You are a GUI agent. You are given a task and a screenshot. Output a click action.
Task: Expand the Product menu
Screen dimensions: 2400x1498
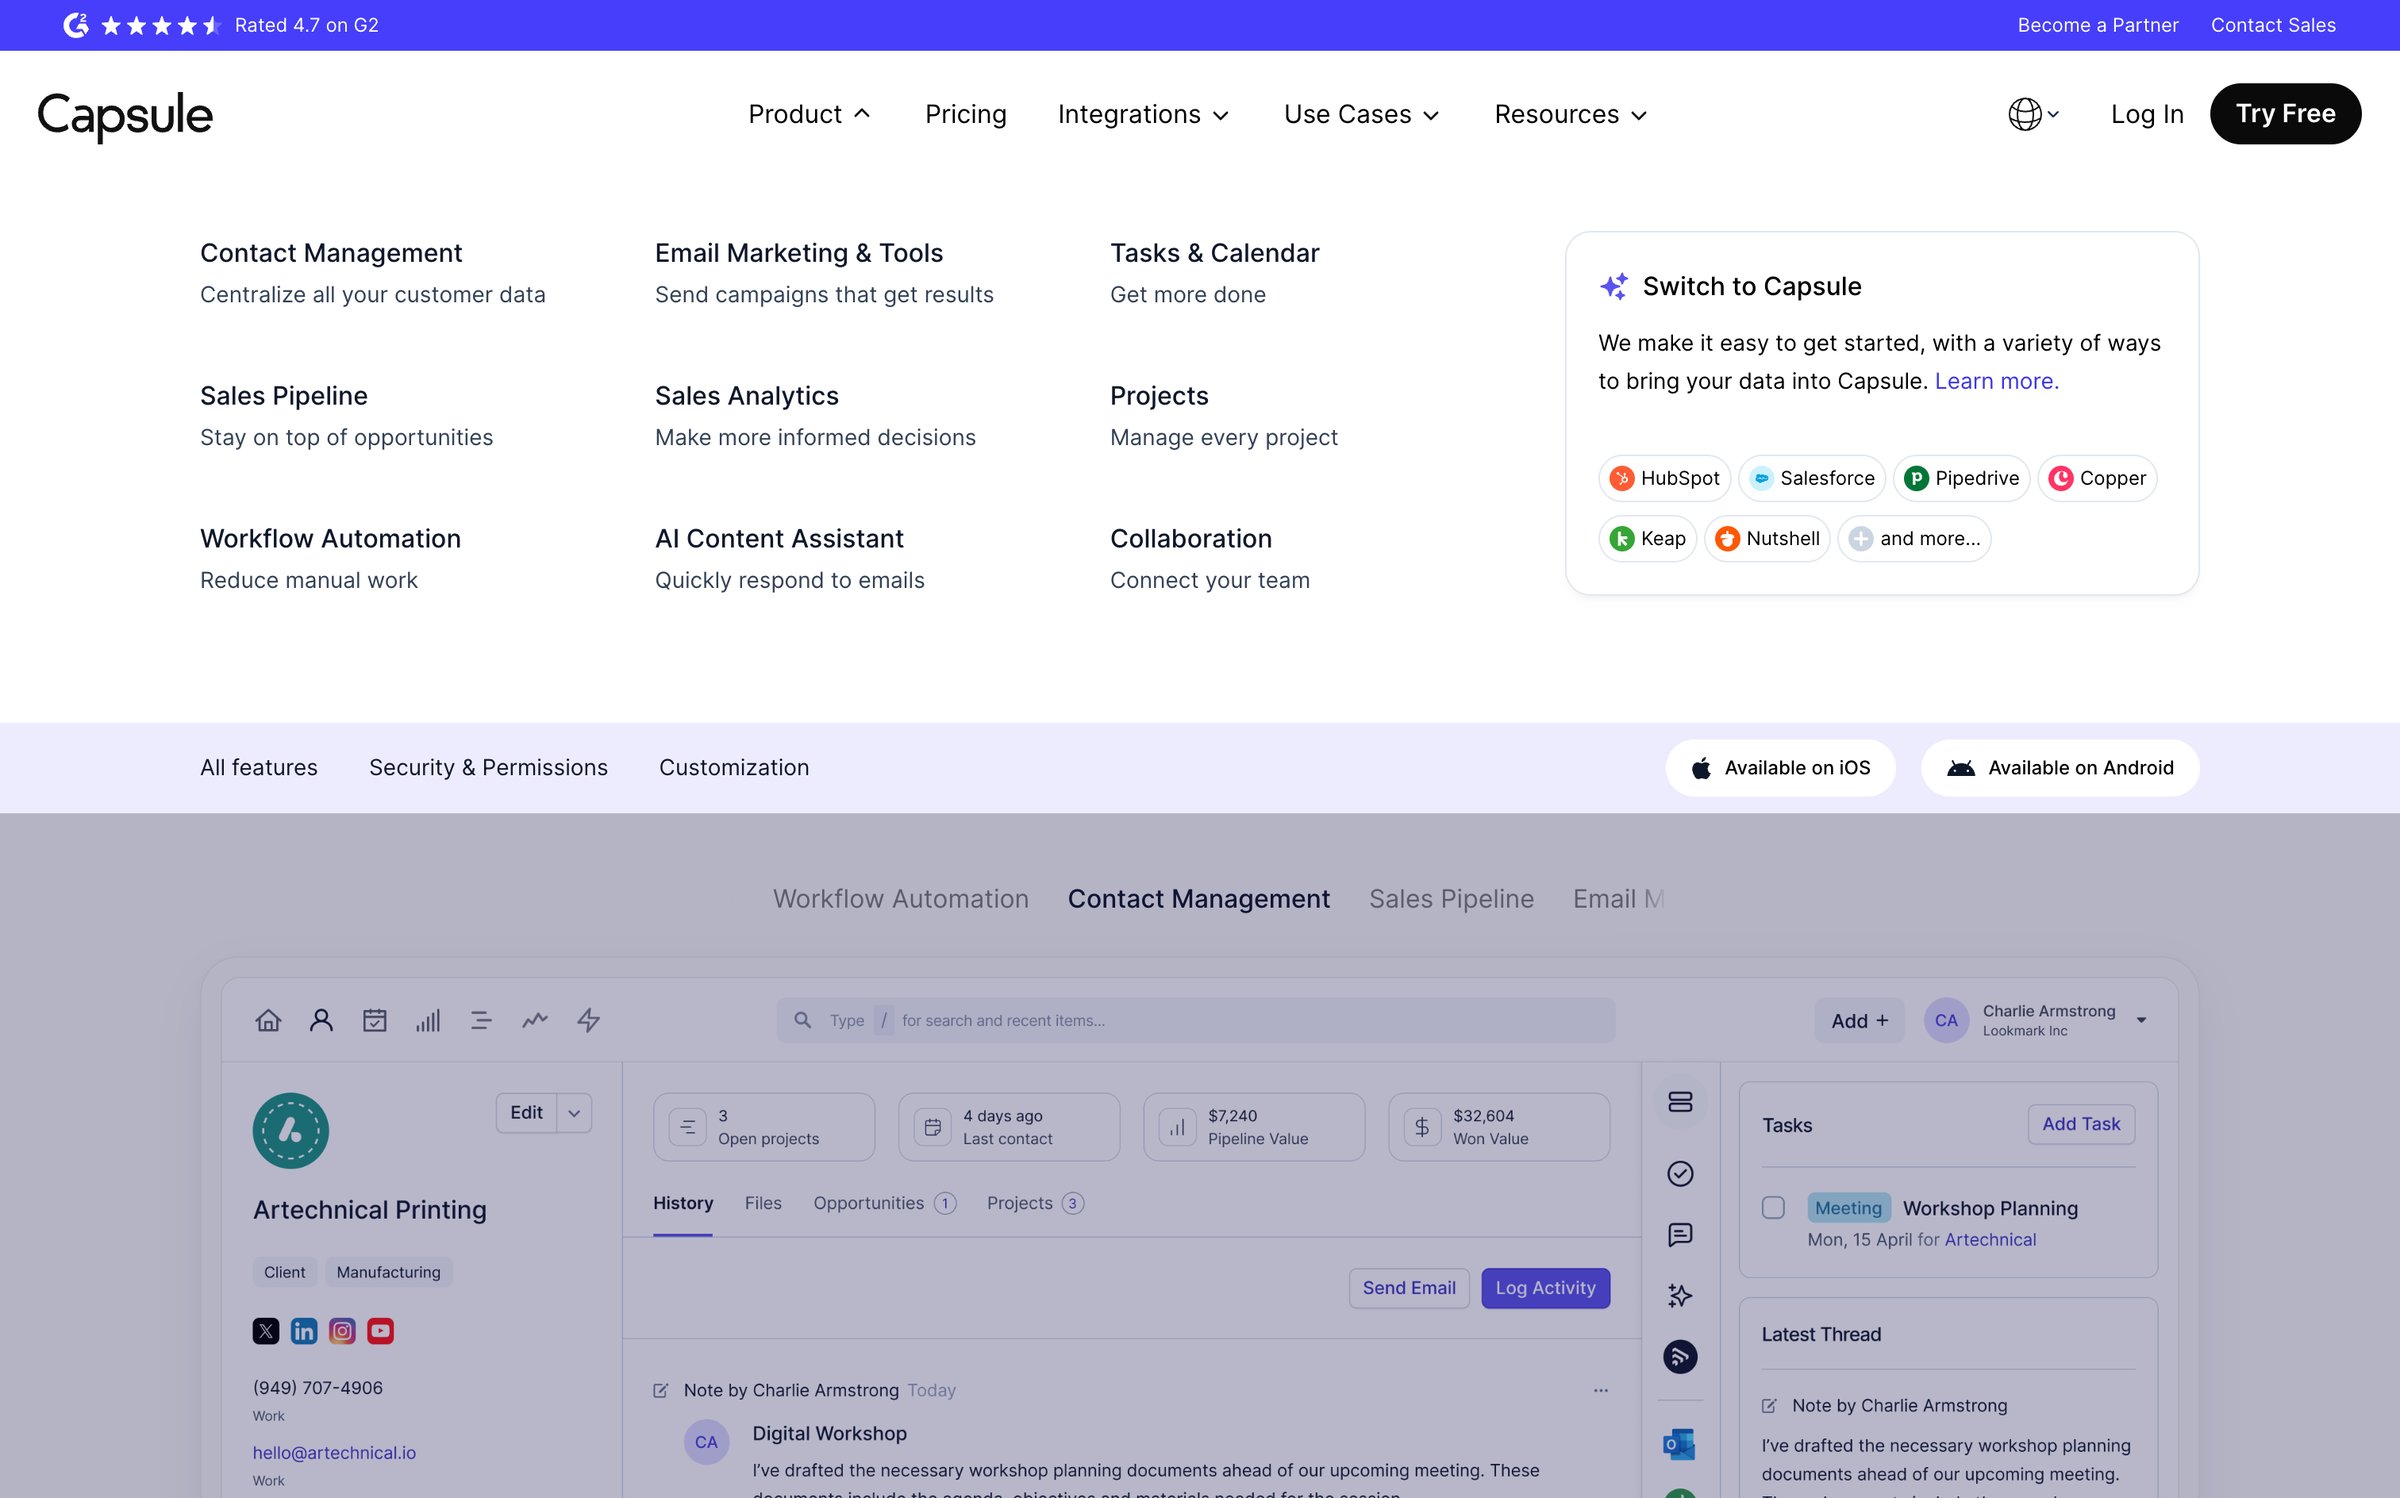click(809, 114)
